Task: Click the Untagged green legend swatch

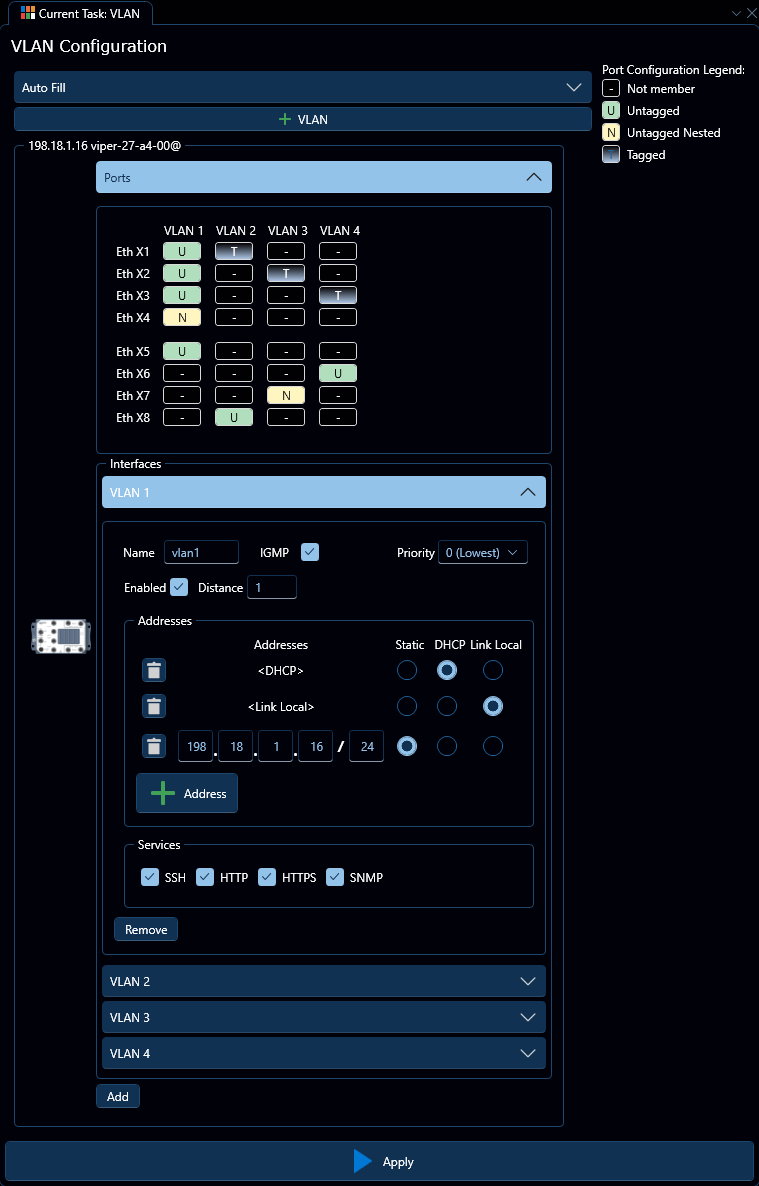Action: (611, 111)
